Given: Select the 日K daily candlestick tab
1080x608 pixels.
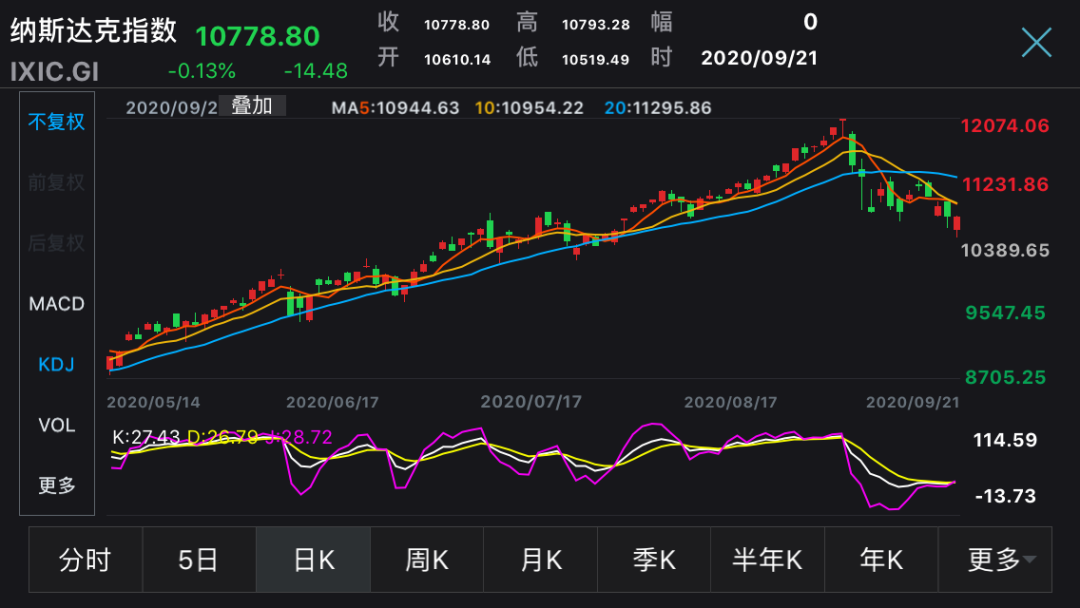Looking at the screenshot, I should coord(313,560).
